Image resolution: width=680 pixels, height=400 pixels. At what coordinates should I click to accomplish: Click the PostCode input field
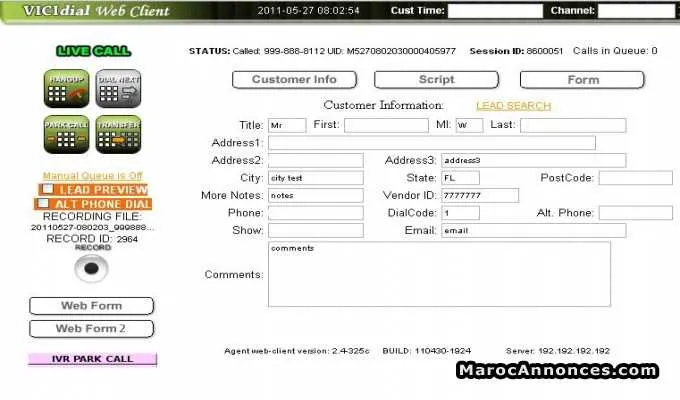636,178
